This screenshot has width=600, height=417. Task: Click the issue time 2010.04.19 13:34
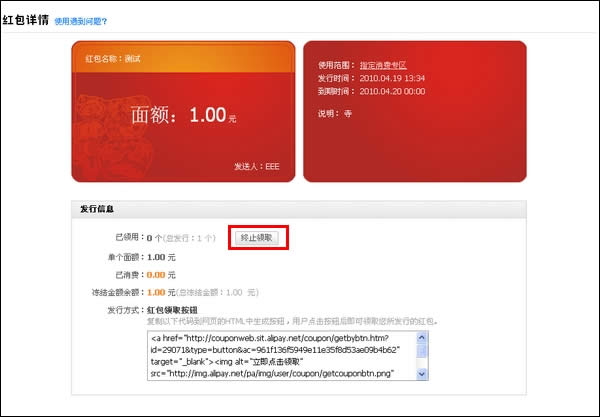coord(392,78)
